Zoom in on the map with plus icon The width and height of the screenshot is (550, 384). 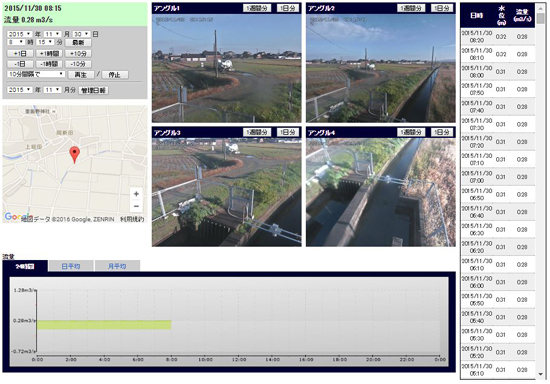[x=136, y=194]
